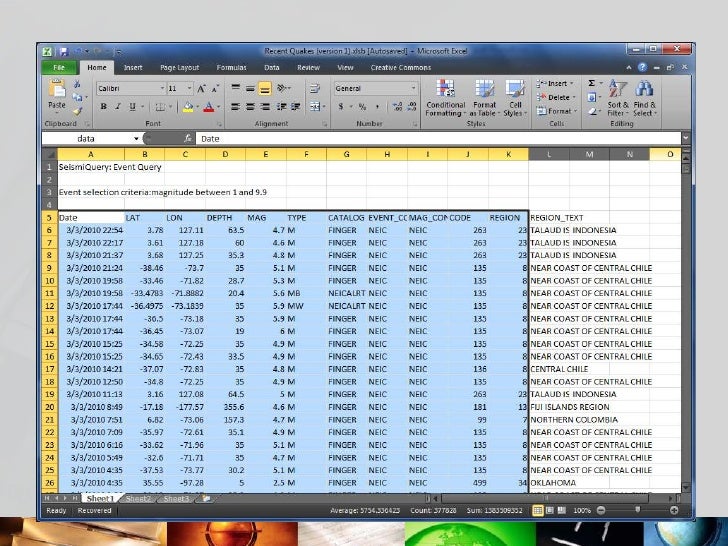
Task: Click Increase Decimal icon
Action: pos(397,107)
